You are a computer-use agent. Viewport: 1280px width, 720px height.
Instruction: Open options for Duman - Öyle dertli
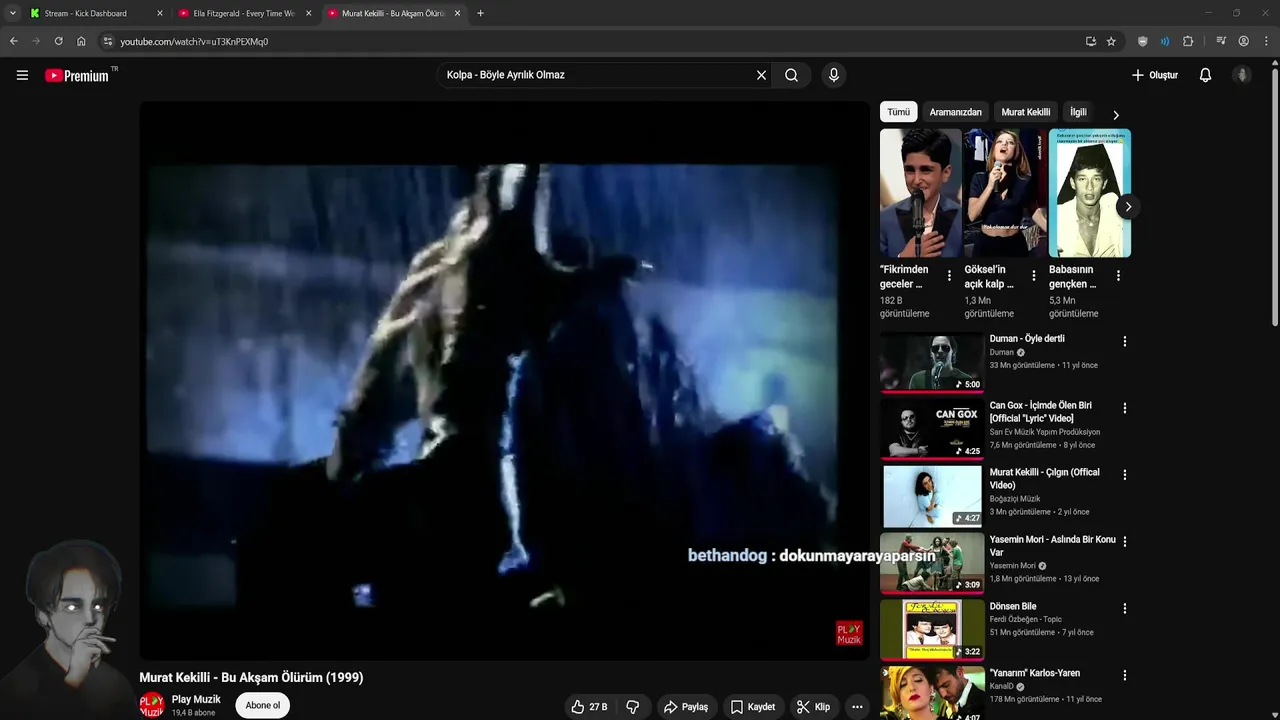coord(1124,341)
